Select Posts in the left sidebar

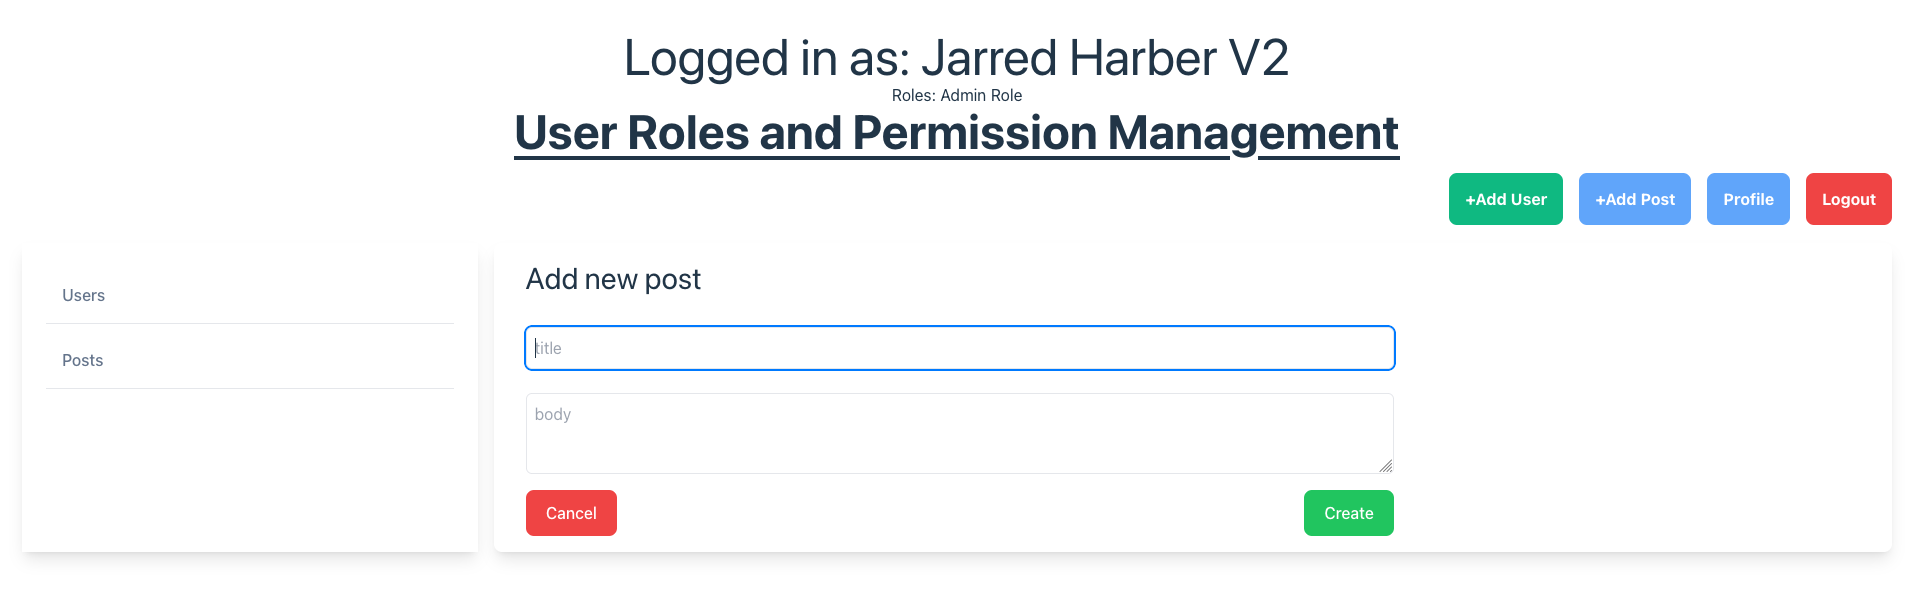(x=83, y=360)
